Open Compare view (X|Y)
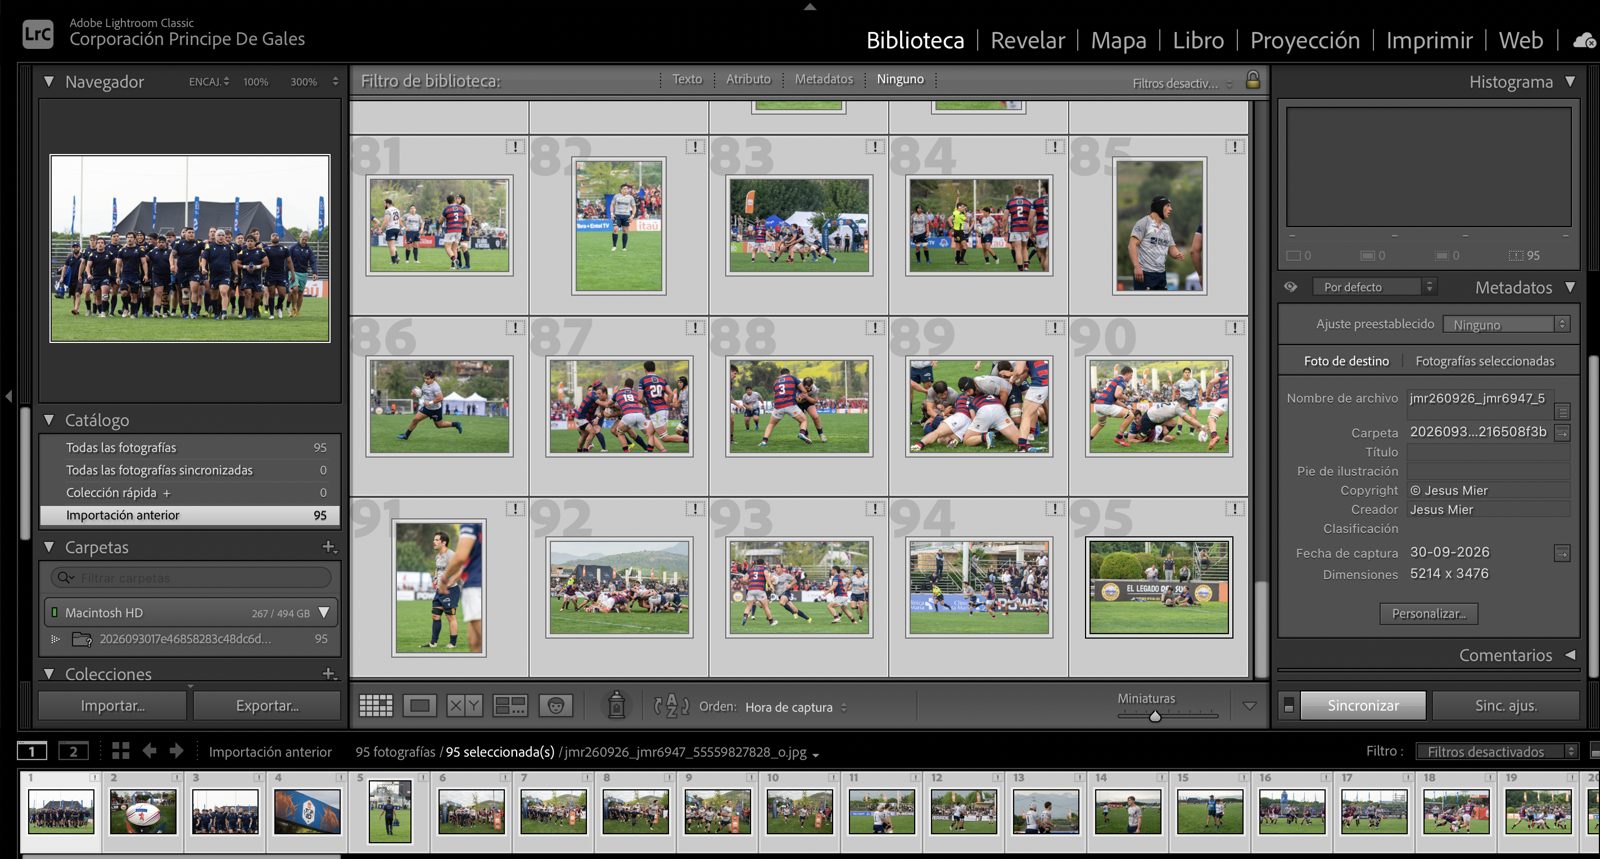 point(464,706)
